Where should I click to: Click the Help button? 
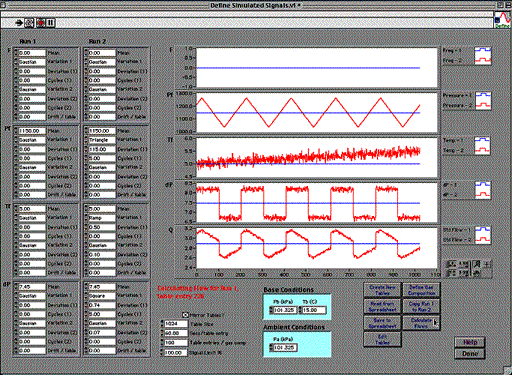tap(470, 342)
